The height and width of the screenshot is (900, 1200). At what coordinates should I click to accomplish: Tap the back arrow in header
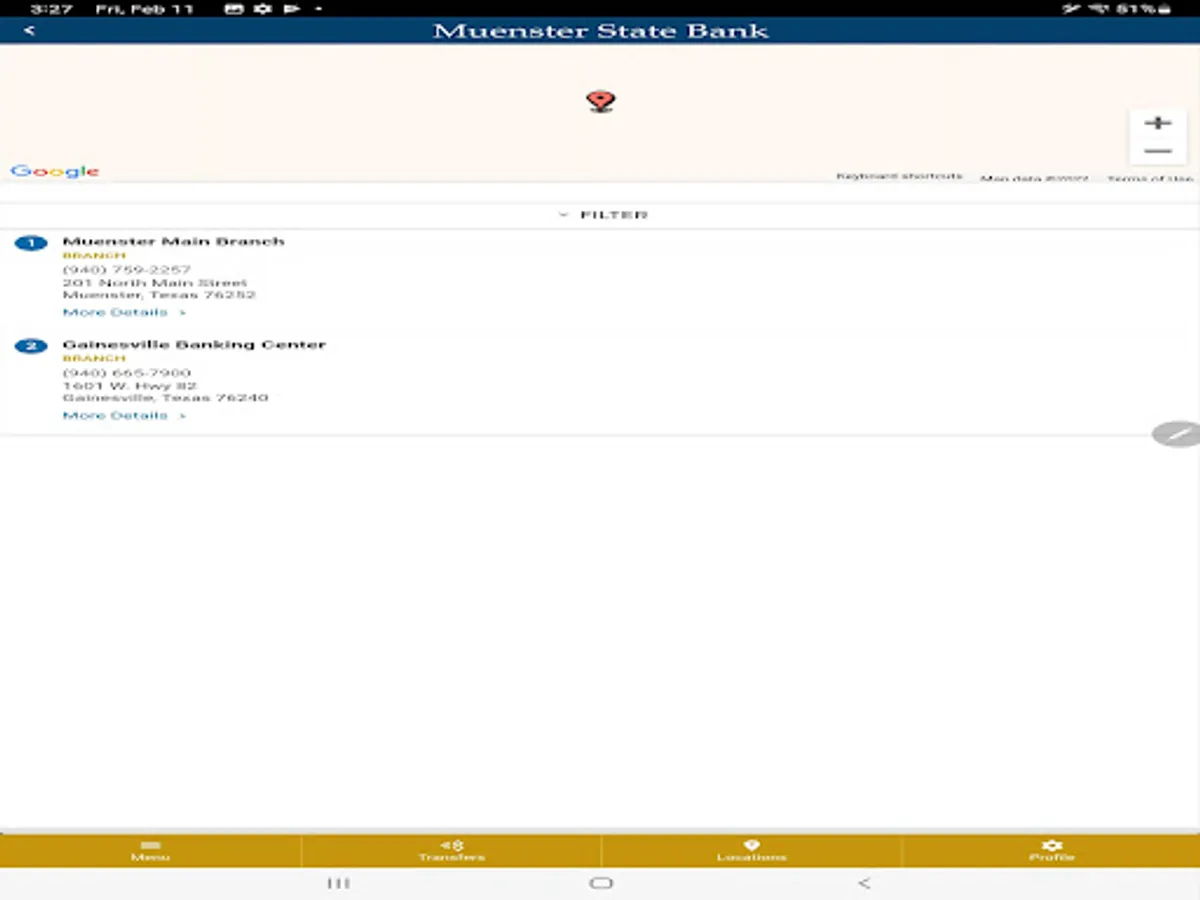[29, 30]
